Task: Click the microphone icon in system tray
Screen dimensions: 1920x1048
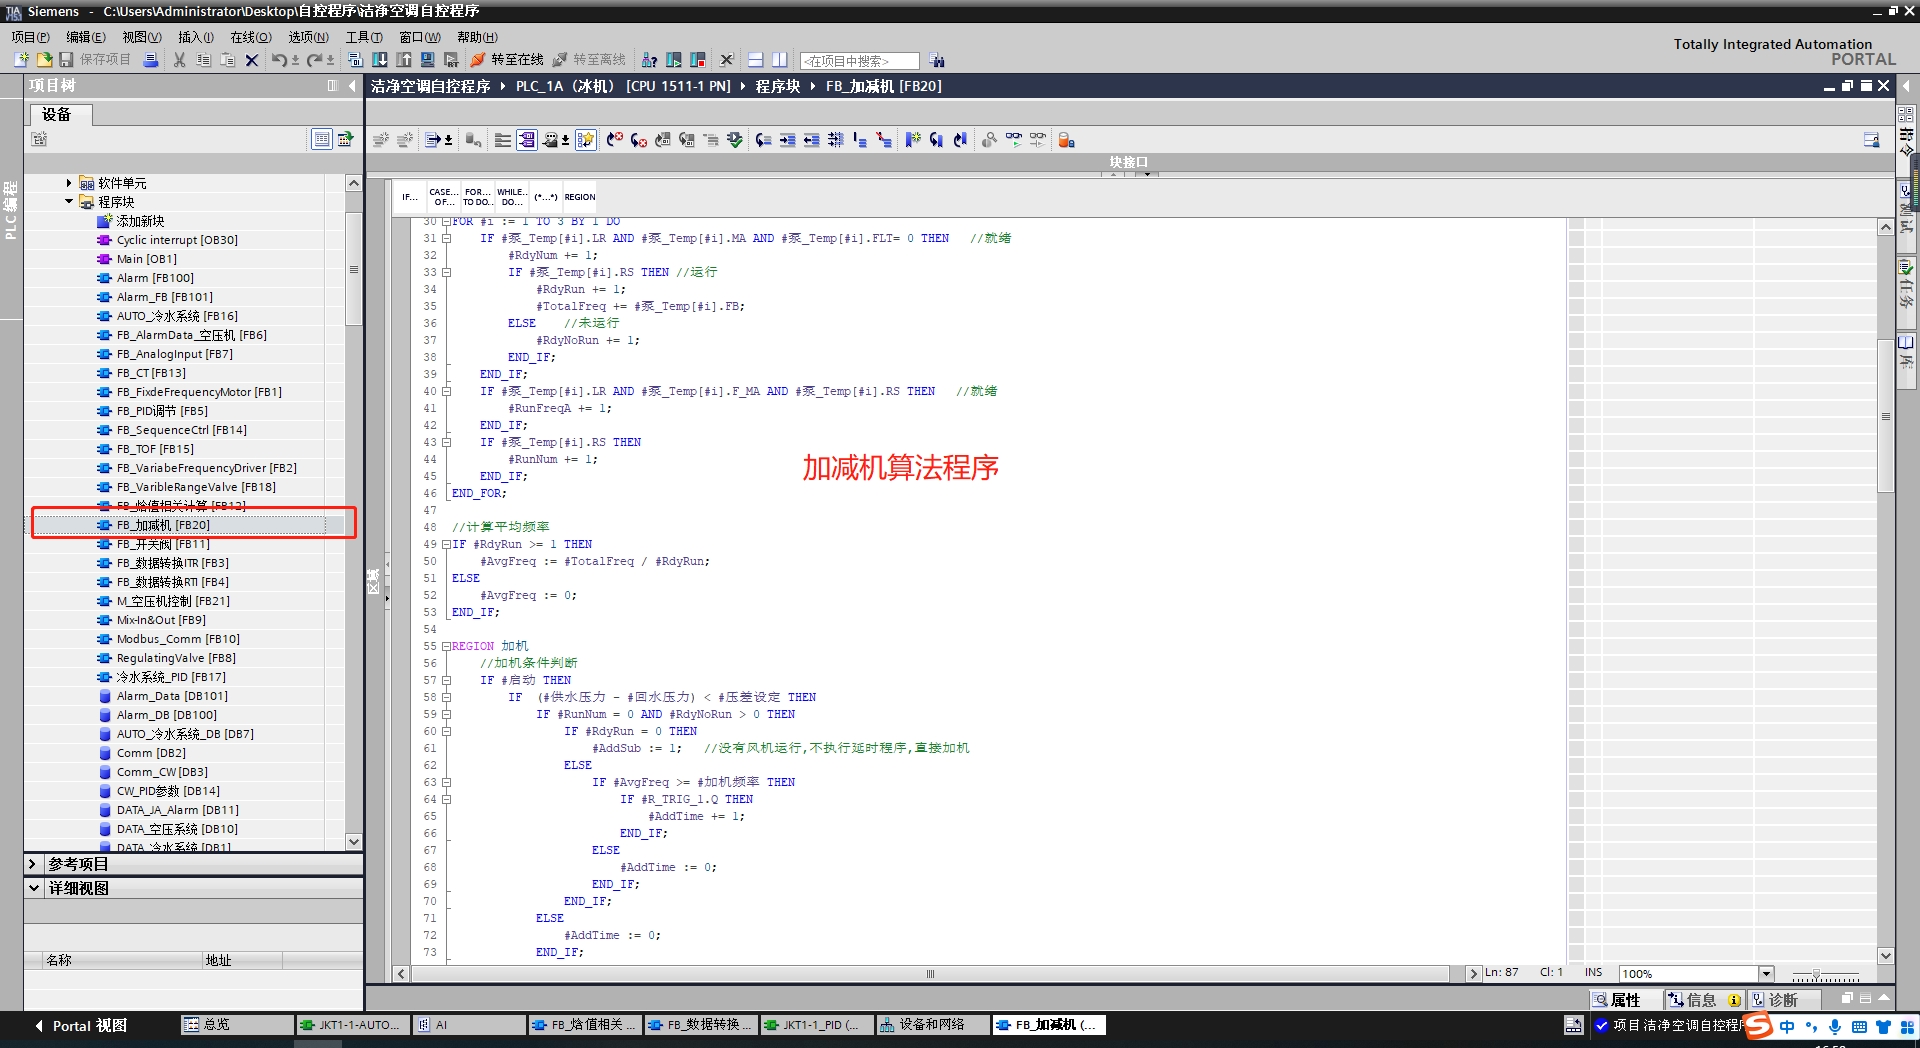Action: pyautogui.click(x=1835, y=1026)
